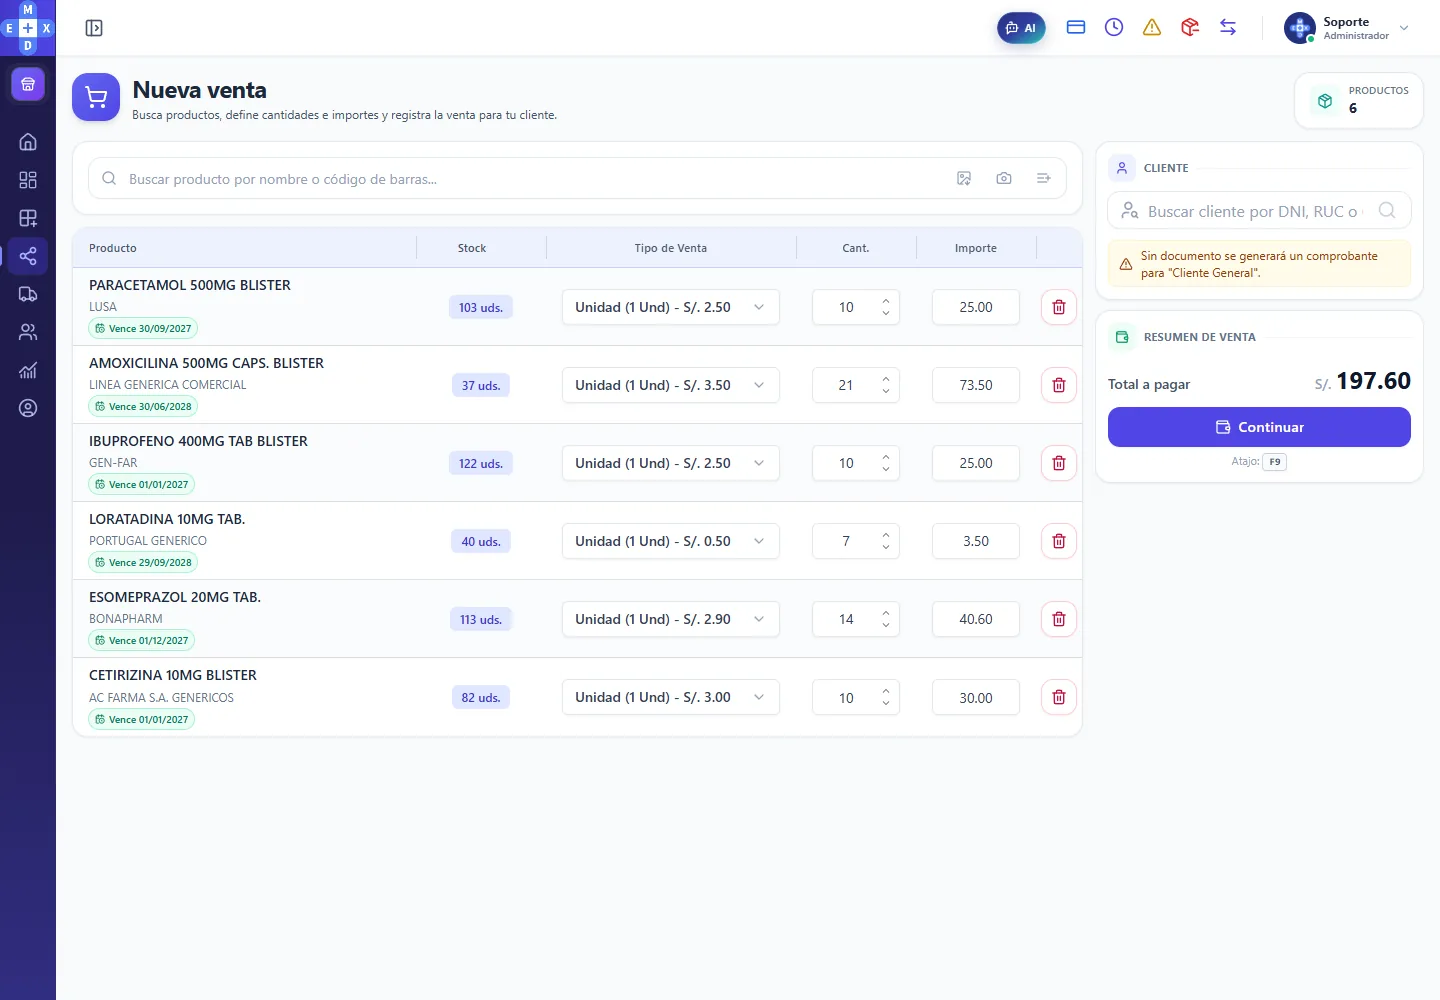Image resolution: width=1440 pixels, height=1000 pixels.
Task: Open the clock history icon in top bar
Action: [x=1114, y=28]
